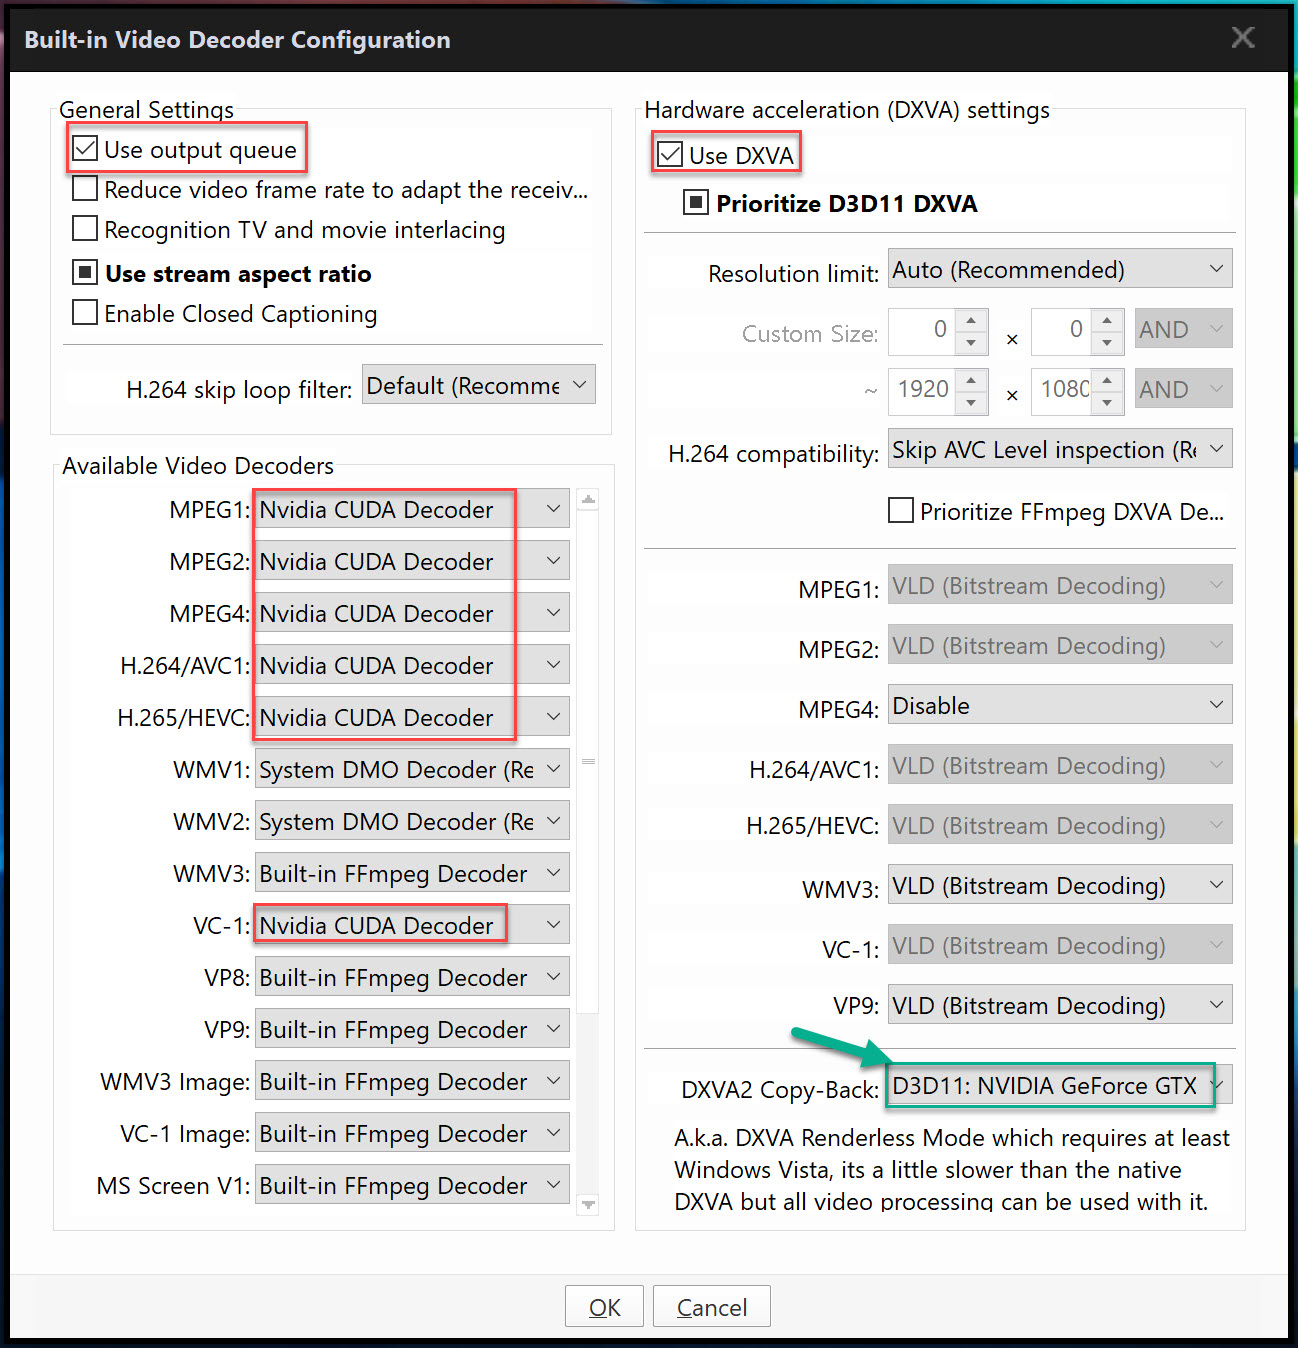The height and width of the screenshot is (1348, 1298).
Task: Open the Resolution limit Auto dropdown
Action: pyautogui.click(x=1060, y=269)
